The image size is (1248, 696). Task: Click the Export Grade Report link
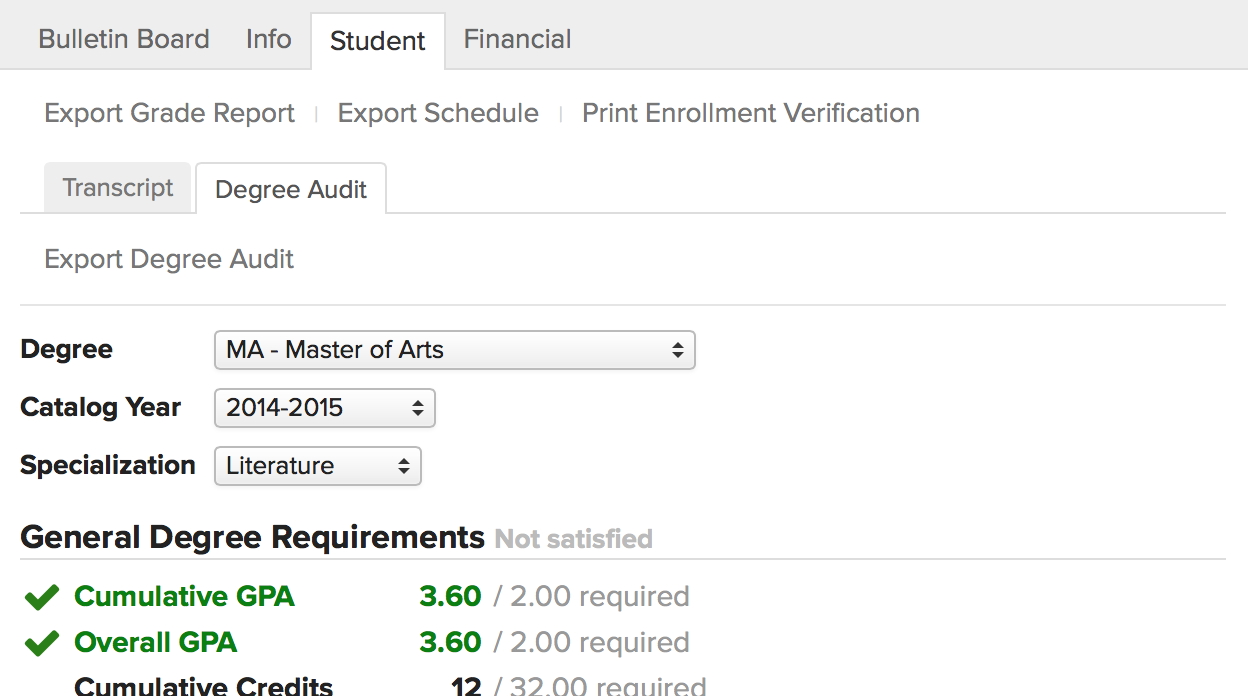tap(170, 113)
